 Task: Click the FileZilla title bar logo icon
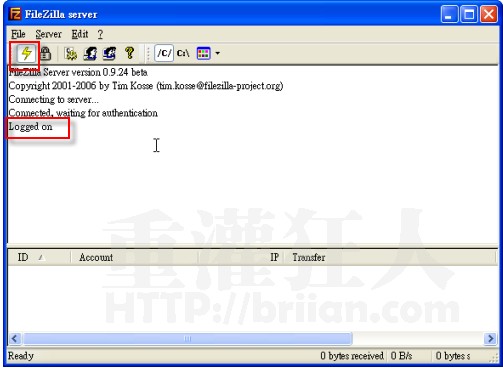15,14
